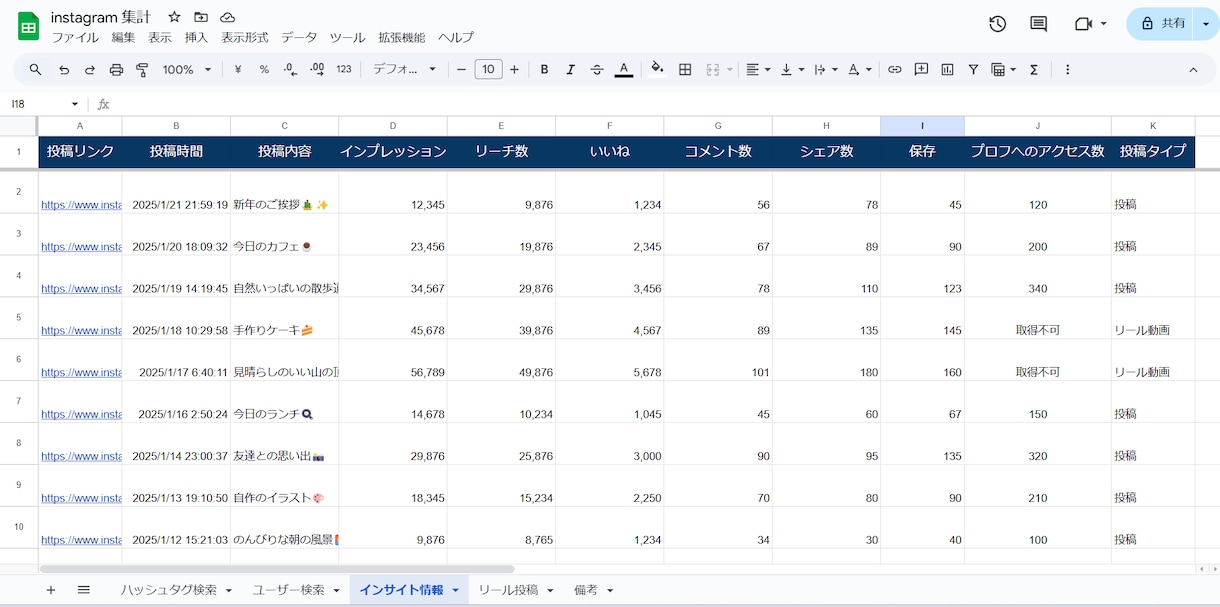
Task: Insert a comment from toolbar
Action: (x=921, y=70)
